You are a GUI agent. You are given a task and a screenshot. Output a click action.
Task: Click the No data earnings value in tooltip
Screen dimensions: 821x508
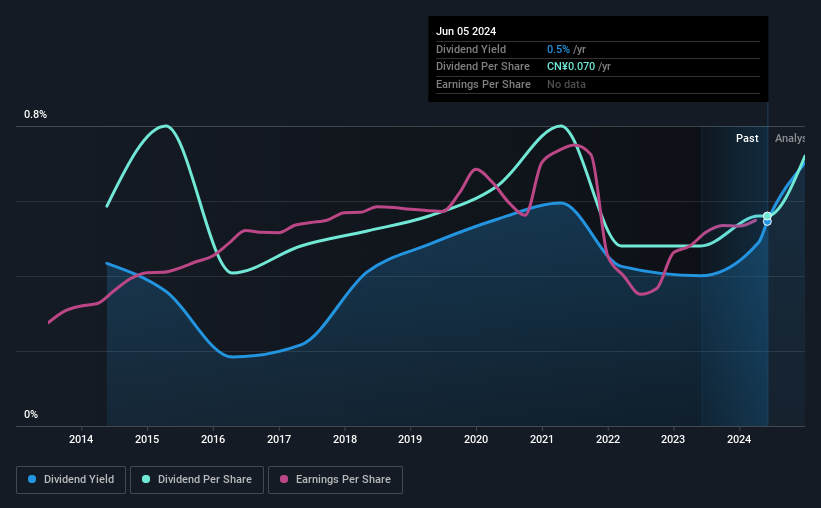click(x=566, y=84)
